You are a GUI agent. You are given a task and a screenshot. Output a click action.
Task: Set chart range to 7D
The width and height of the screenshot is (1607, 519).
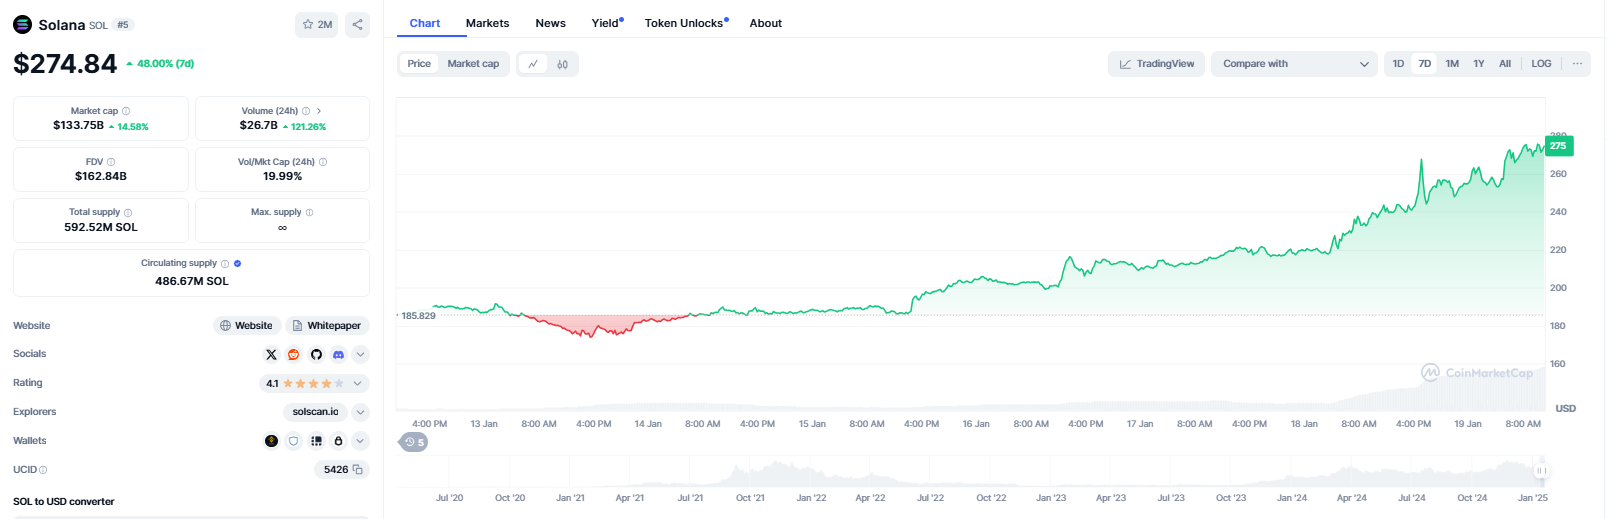pos(1425,64)
